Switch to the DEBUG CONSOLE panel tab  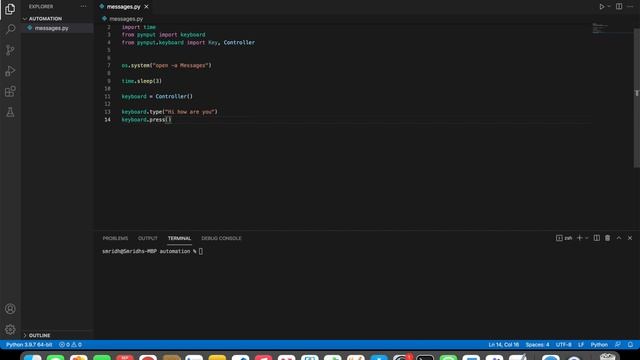coord(221,238)
